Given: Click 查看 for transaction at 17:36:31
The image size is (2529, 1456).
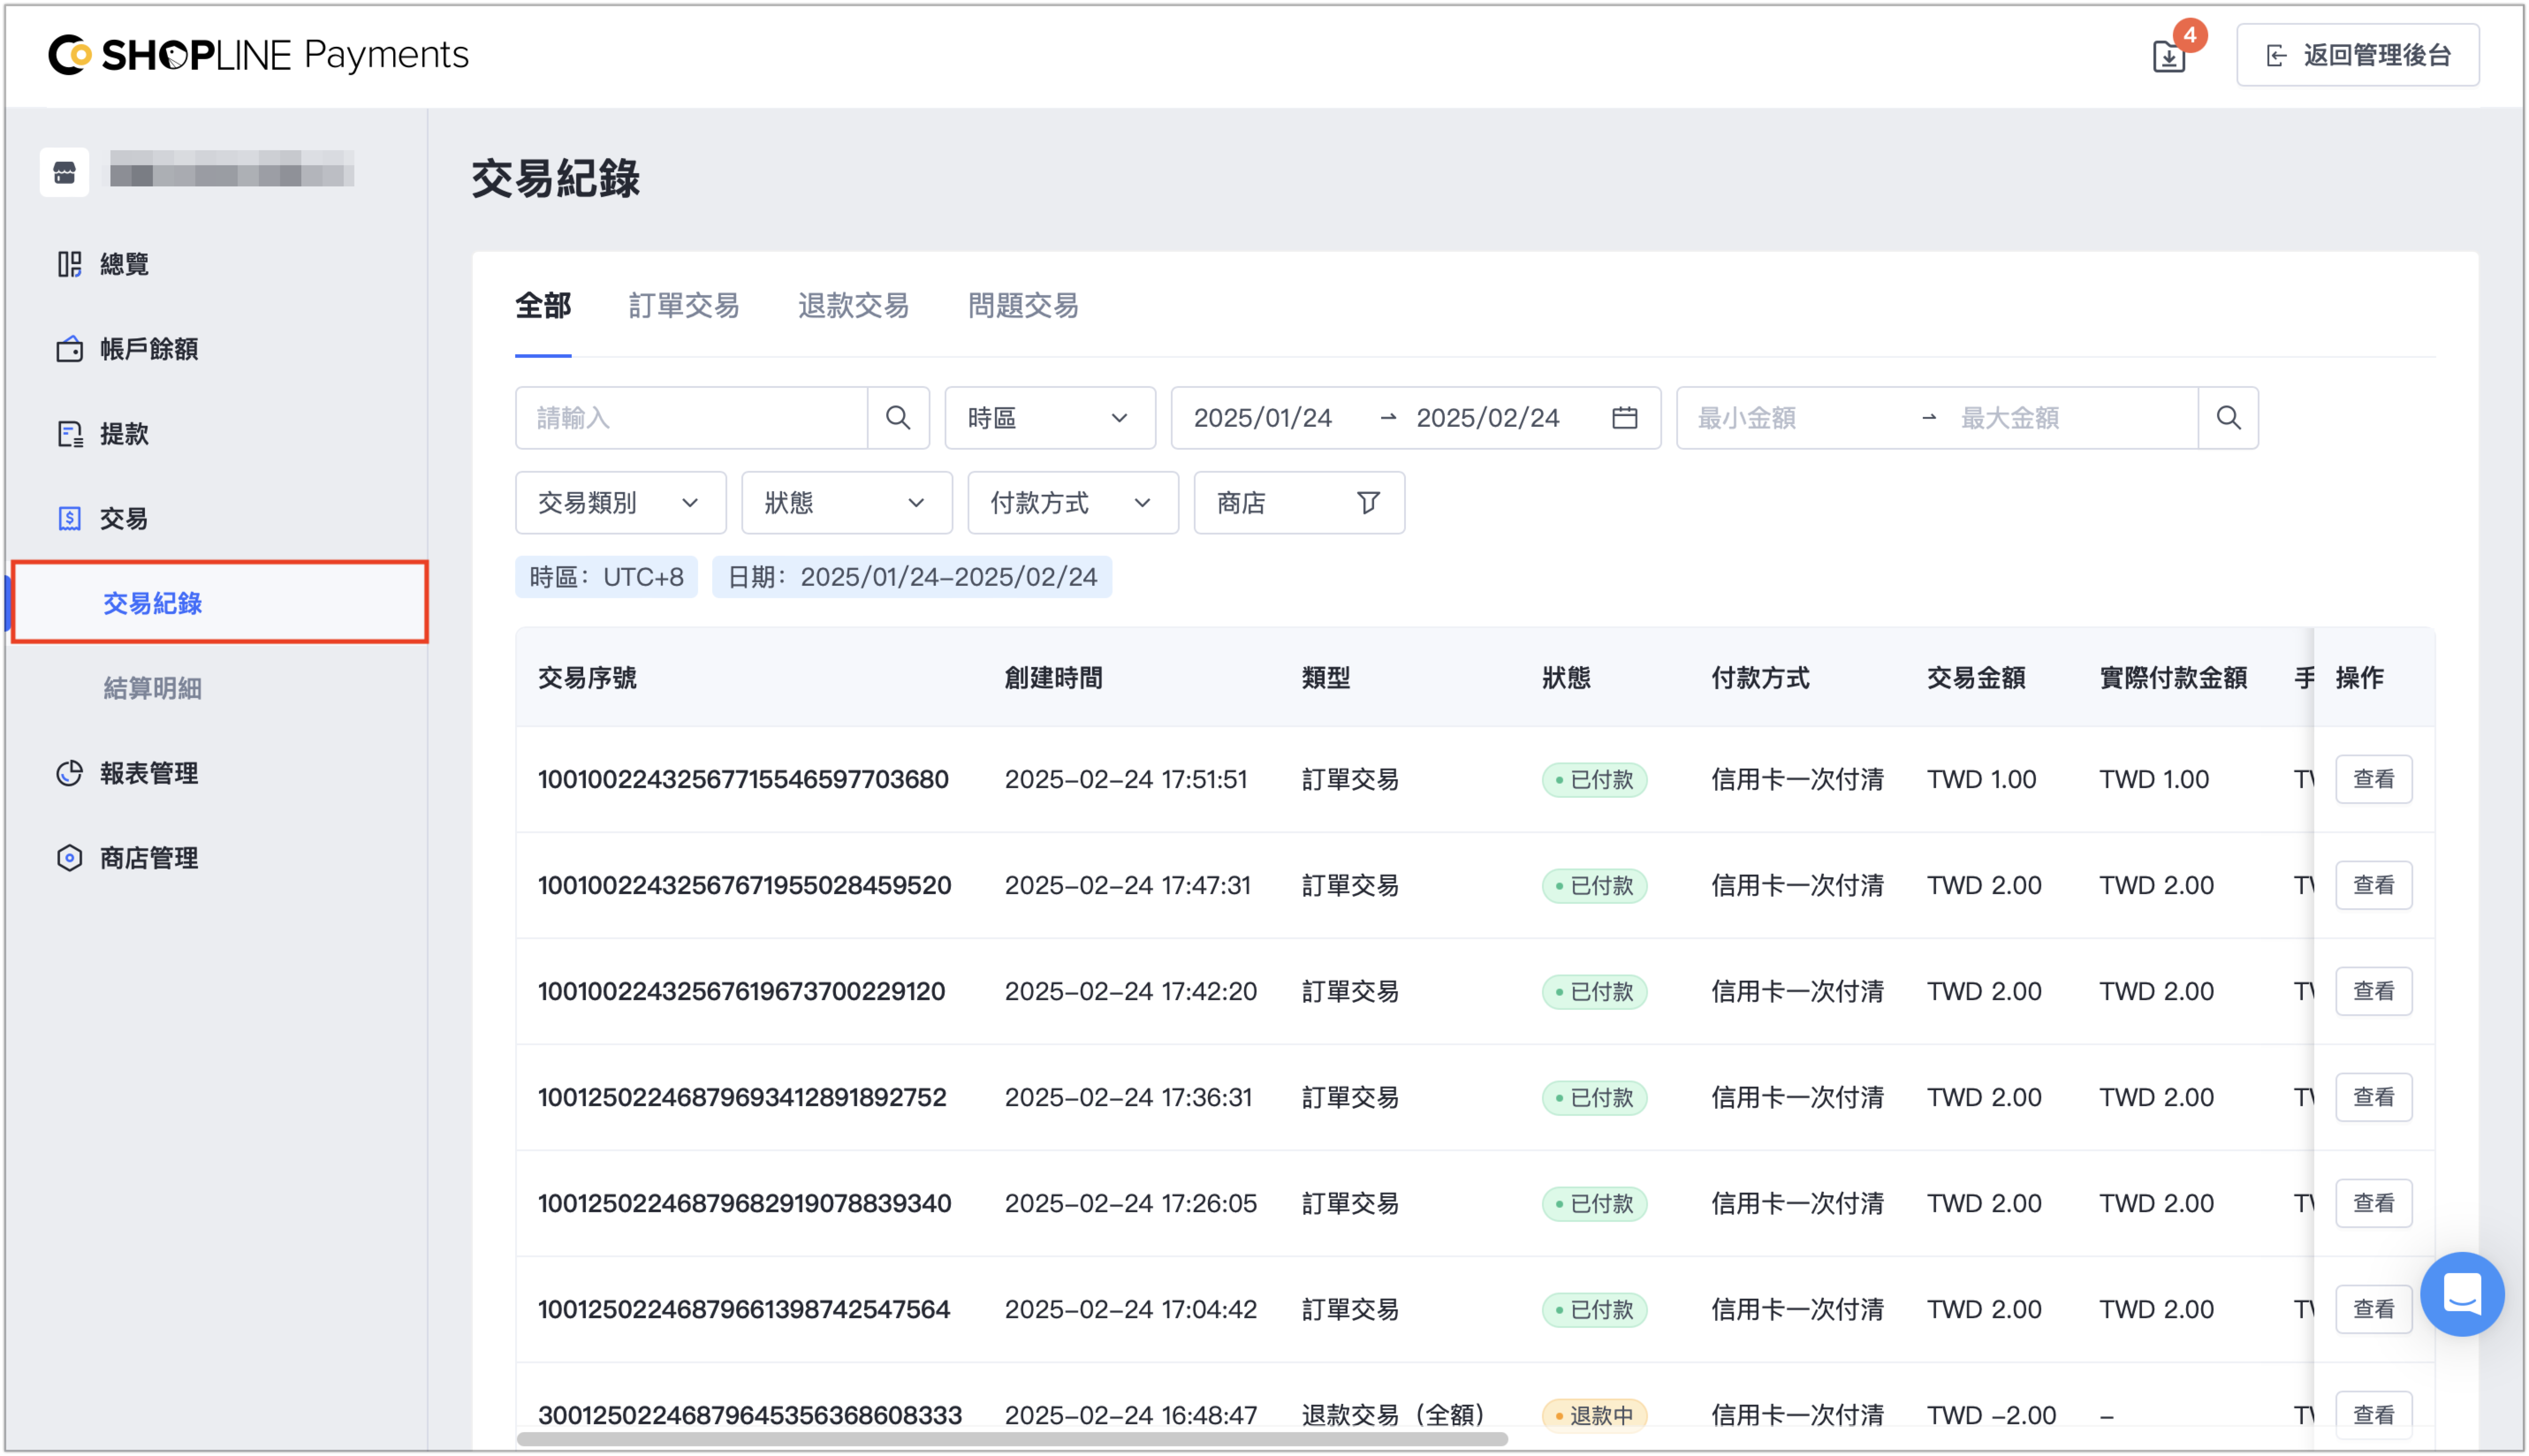Looking at the screenshot, I should [x=2373, y=1097].
